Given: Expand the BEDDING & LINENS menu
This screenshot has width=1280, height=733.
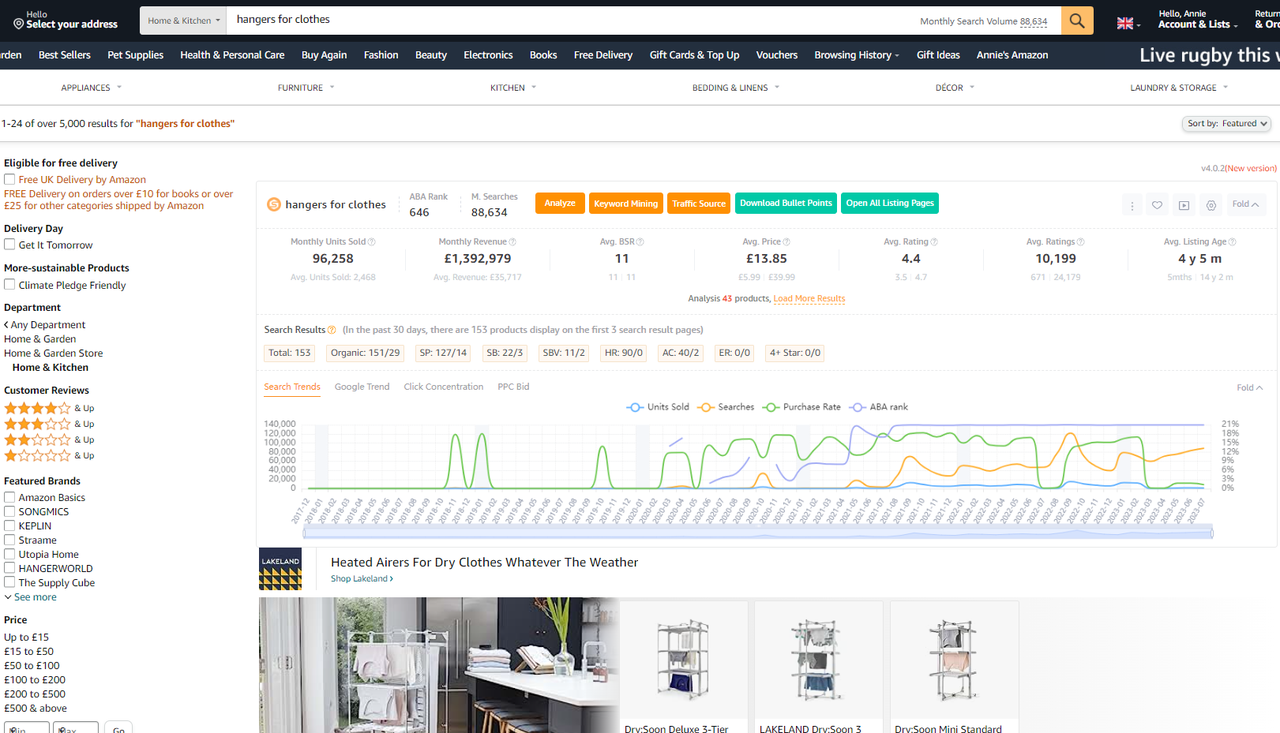Looking at the screenshot, I should (x=736, y=88).
